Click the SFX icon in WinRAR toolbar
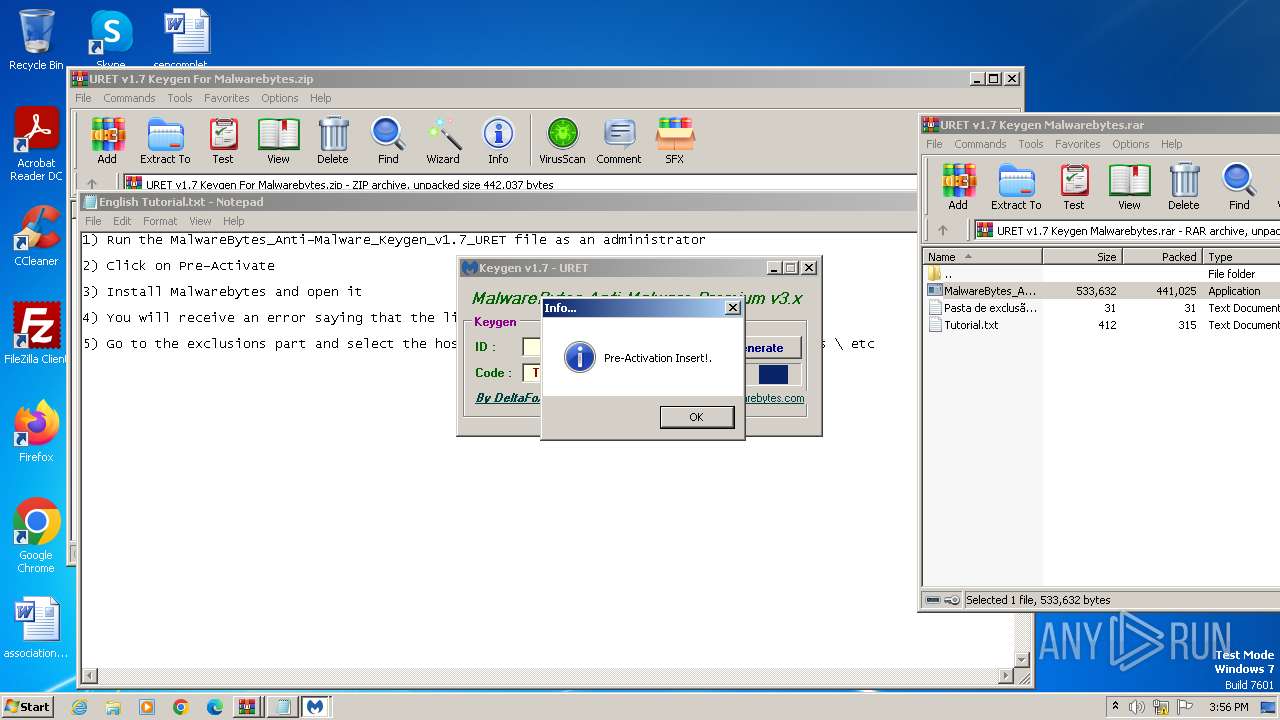The width and height of the screenshot is (1280, 720). [675, 141]
